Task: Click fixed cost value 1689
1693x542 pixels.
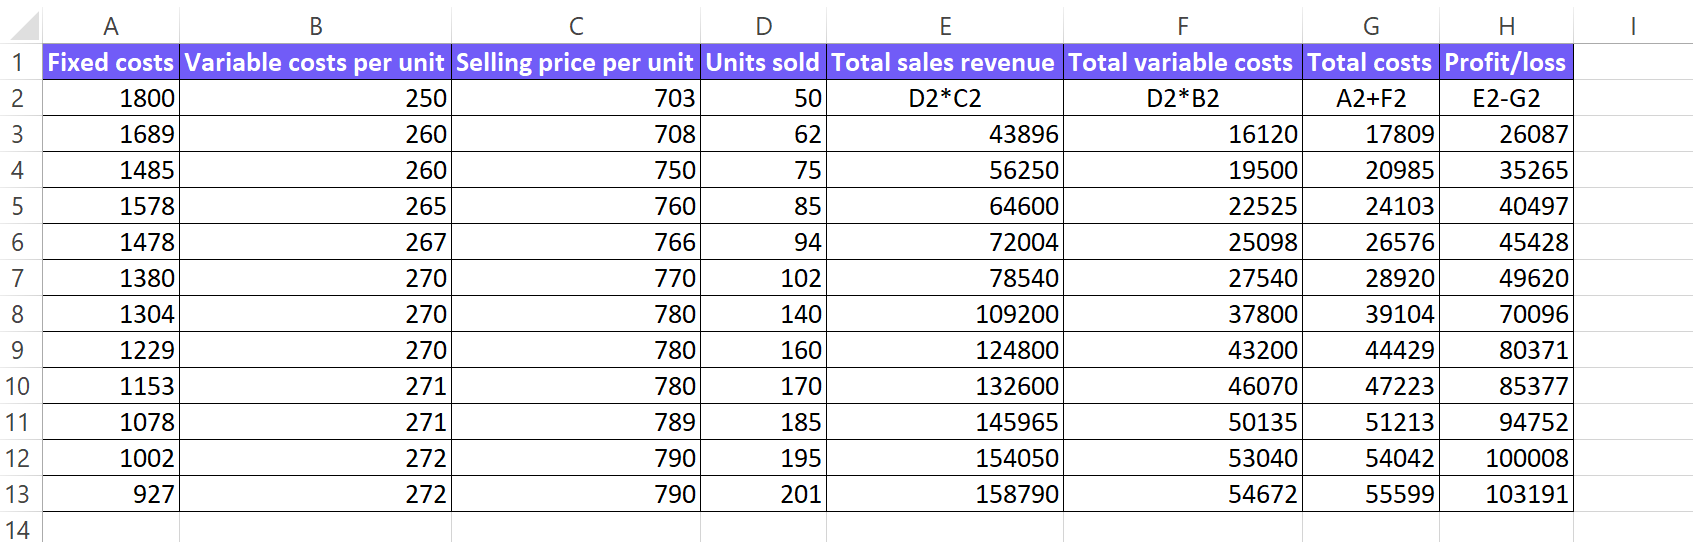Action: (x=111, y=134)
